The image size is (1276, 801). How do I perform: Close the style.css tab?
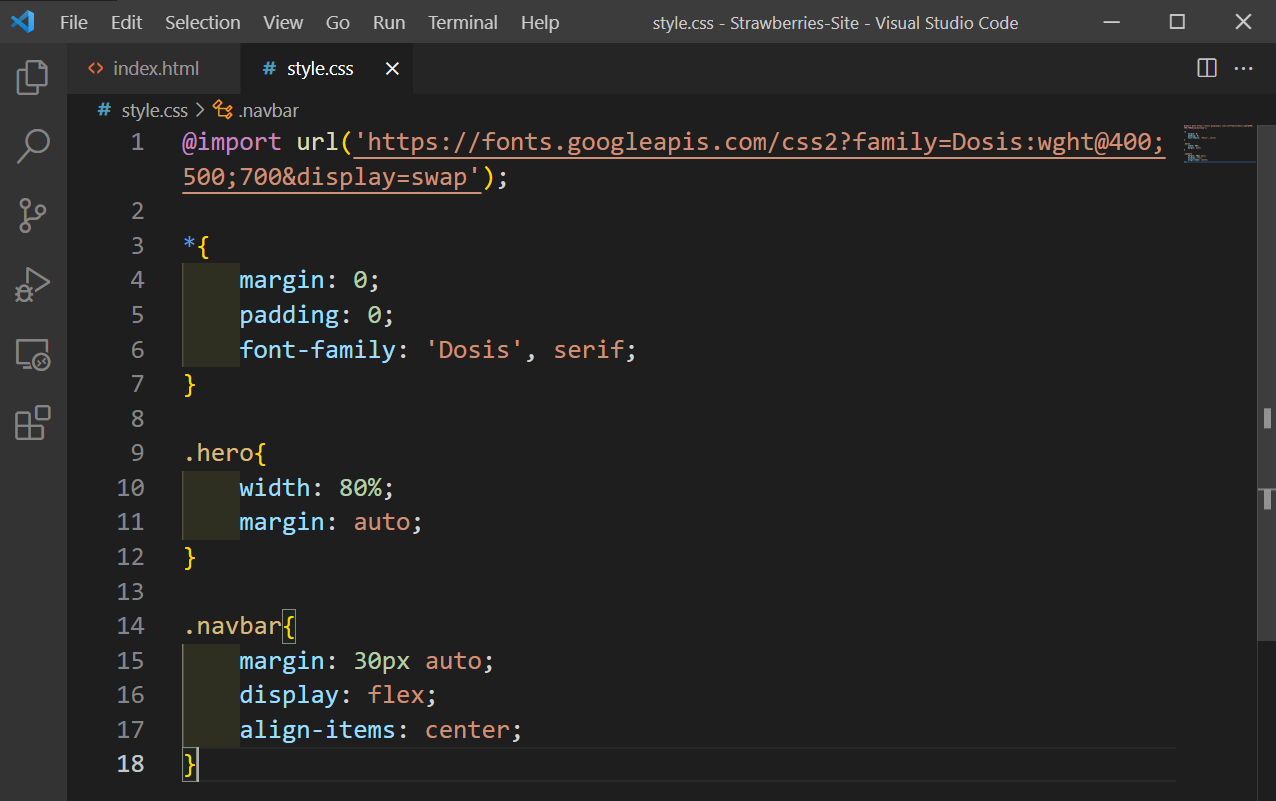(392, 69)
